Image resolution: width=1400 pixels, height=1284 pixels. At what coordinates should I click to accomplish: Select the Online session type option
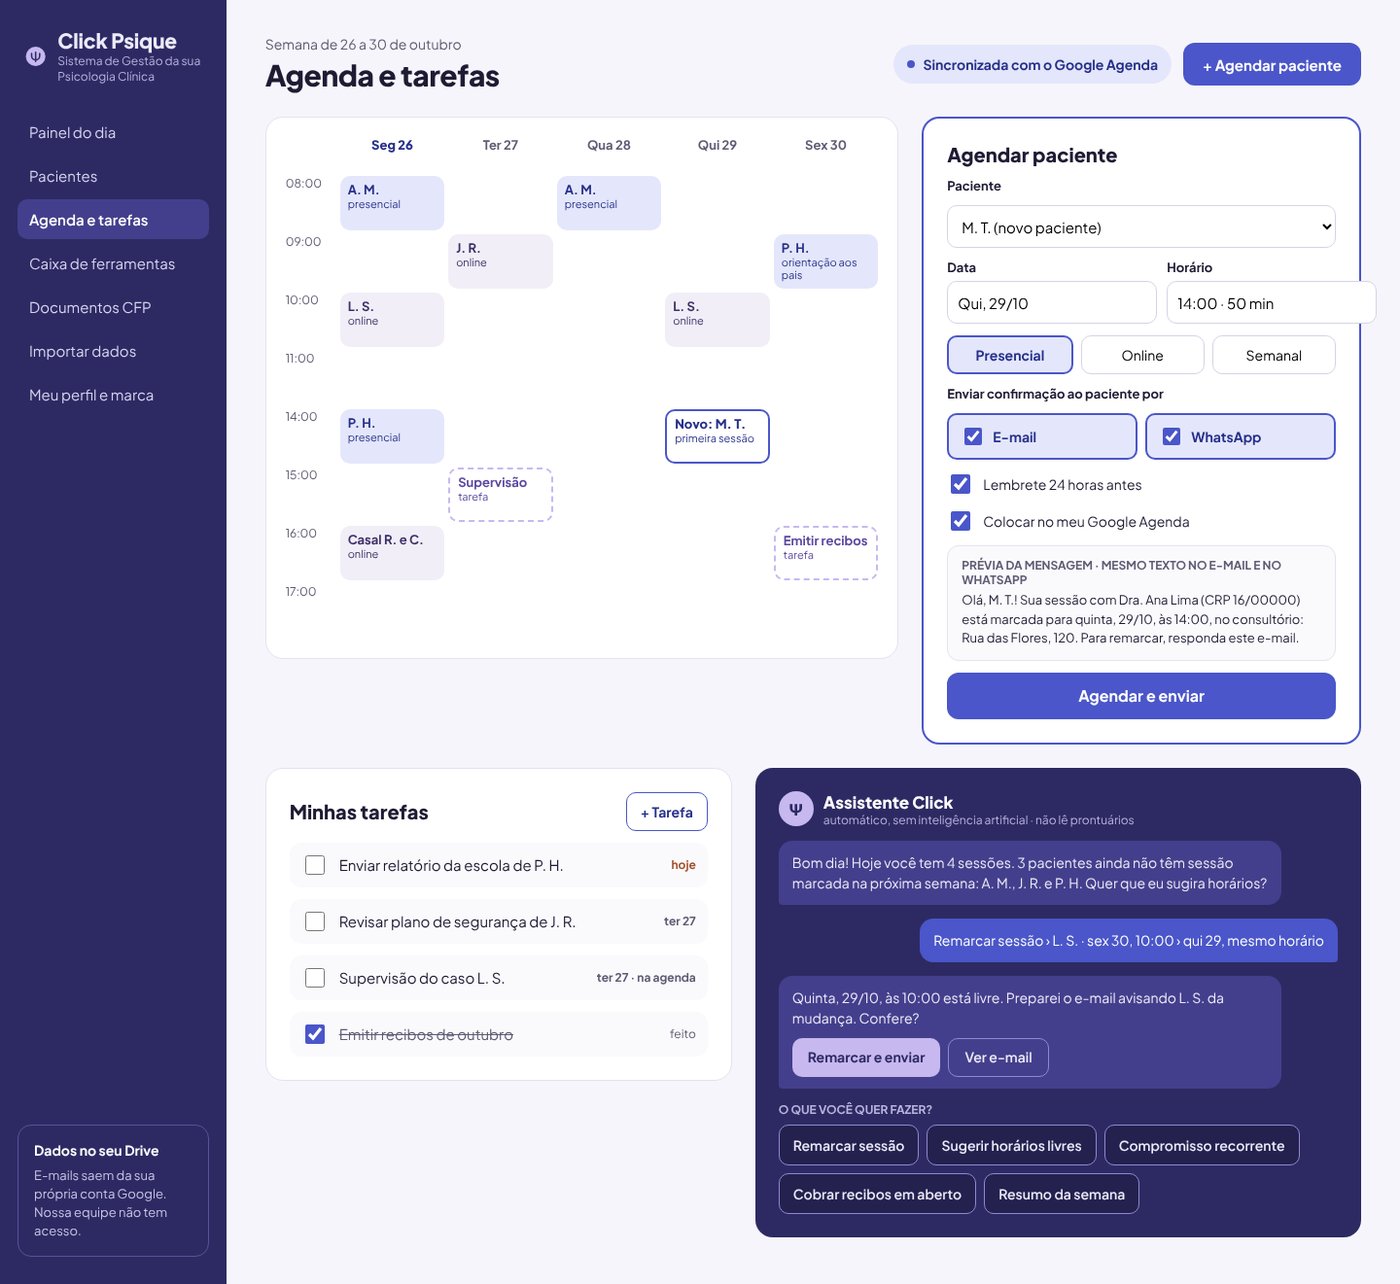1142,355
